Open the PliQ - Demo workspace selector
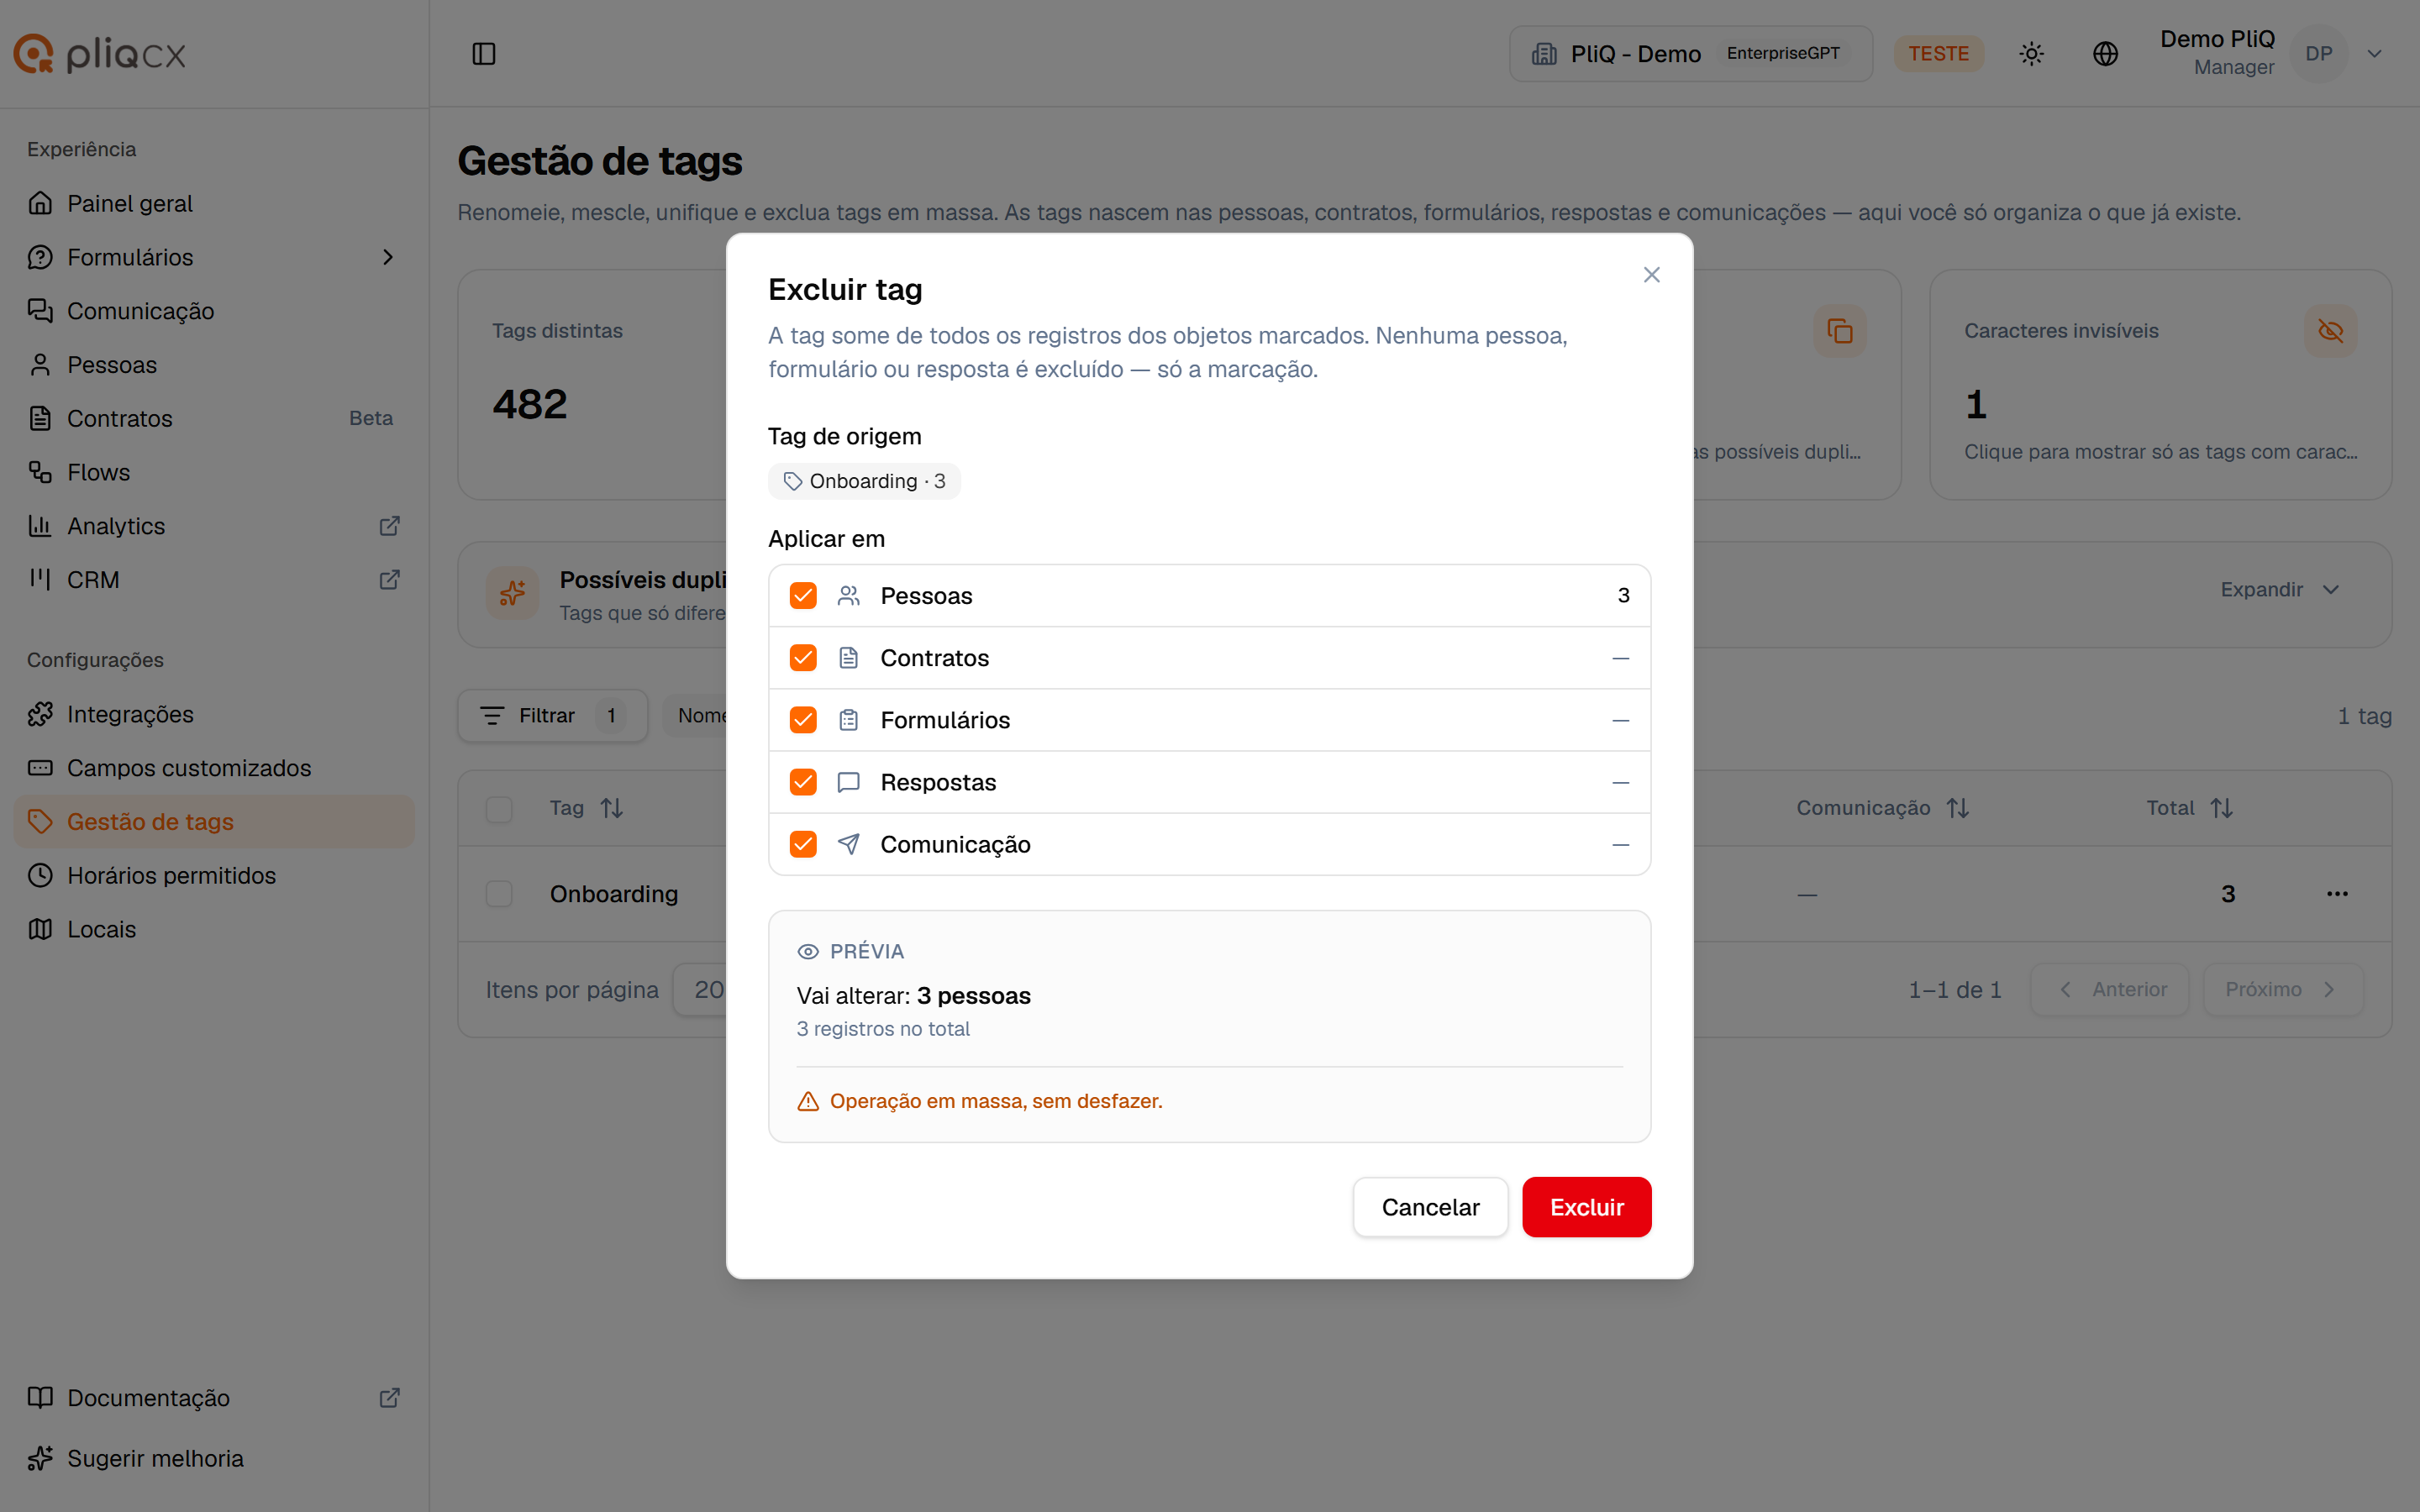The height and width of the screenshot is (1512, 2420). [x=1690, y=54]
